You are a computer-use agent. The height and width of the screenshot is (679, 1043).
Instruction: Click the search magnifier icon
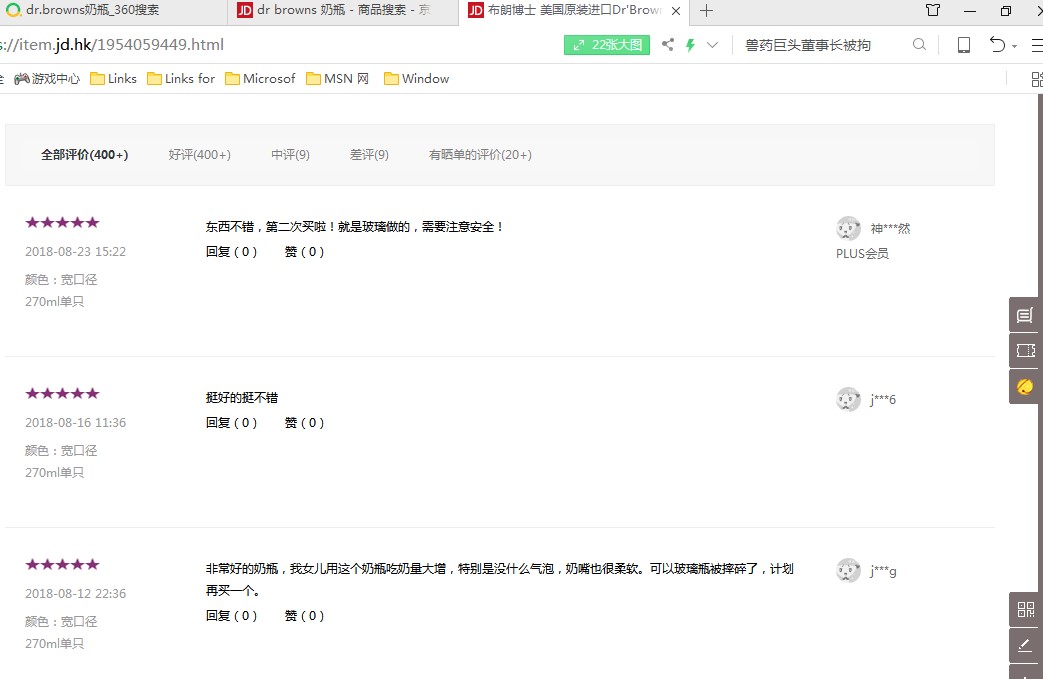919,45
